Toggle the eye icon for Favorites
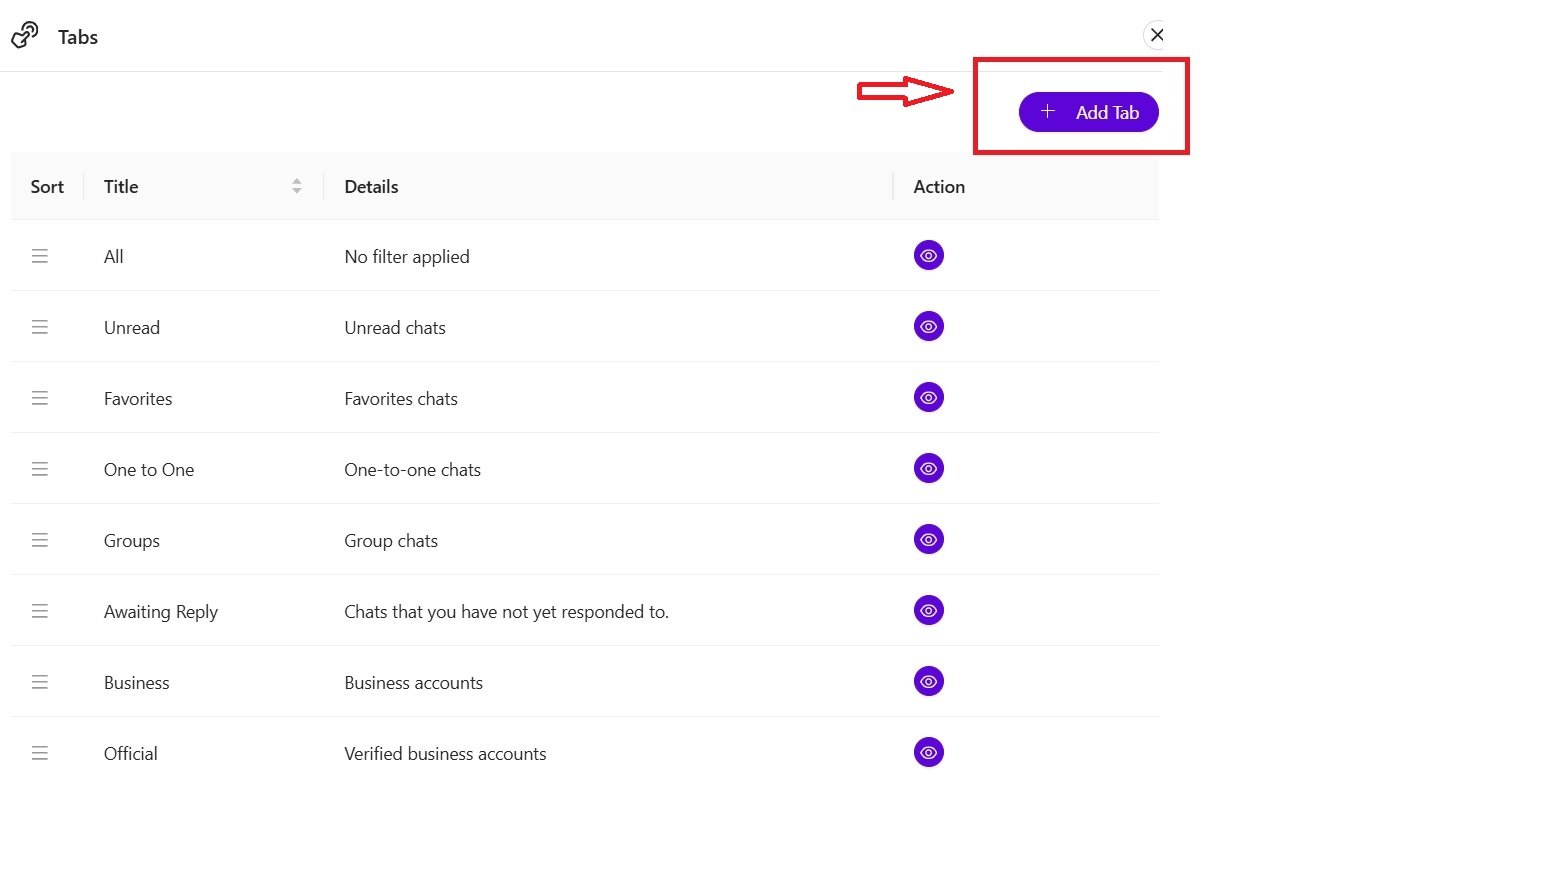Viewport: 1556px width, 875px height. [928, 397]
